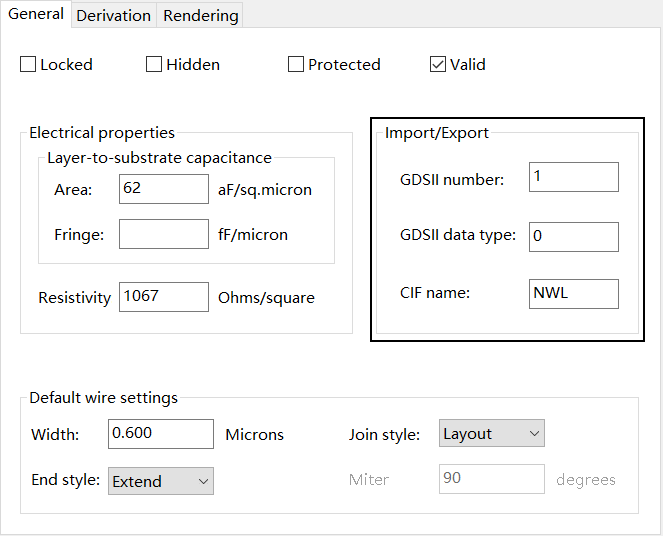Click the Import/Export group heading
Image resolution: width=663 pixels, height=536 pixels.
437,133
